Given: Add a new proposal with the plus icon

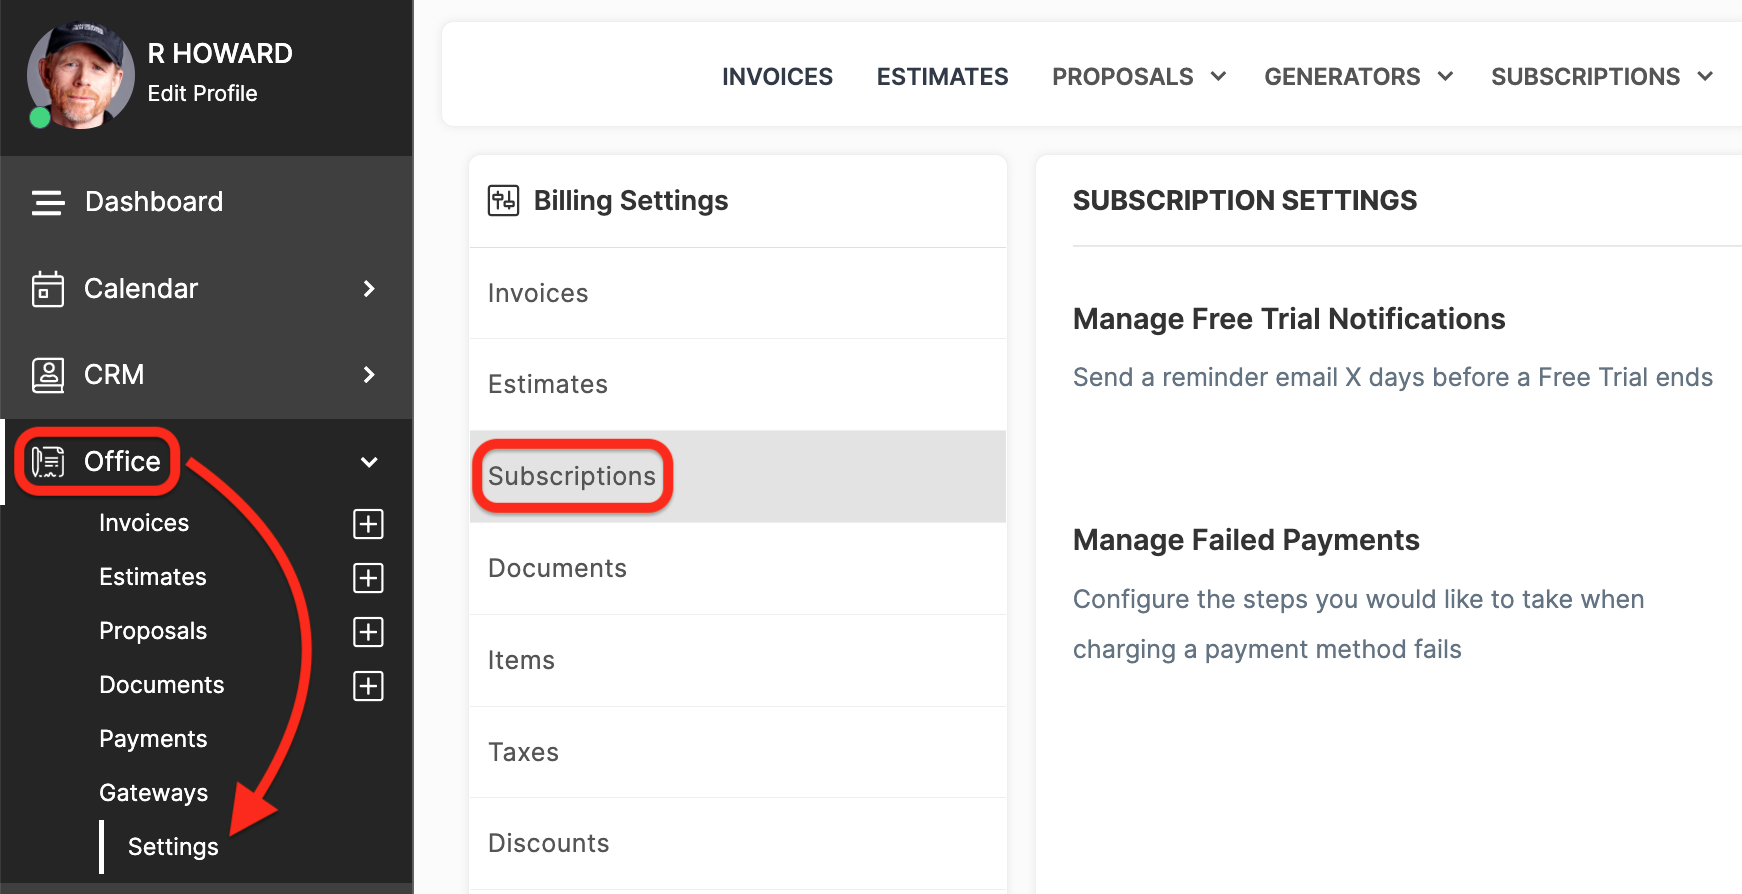Looking at the screenshot, I should tap(369, 632).
